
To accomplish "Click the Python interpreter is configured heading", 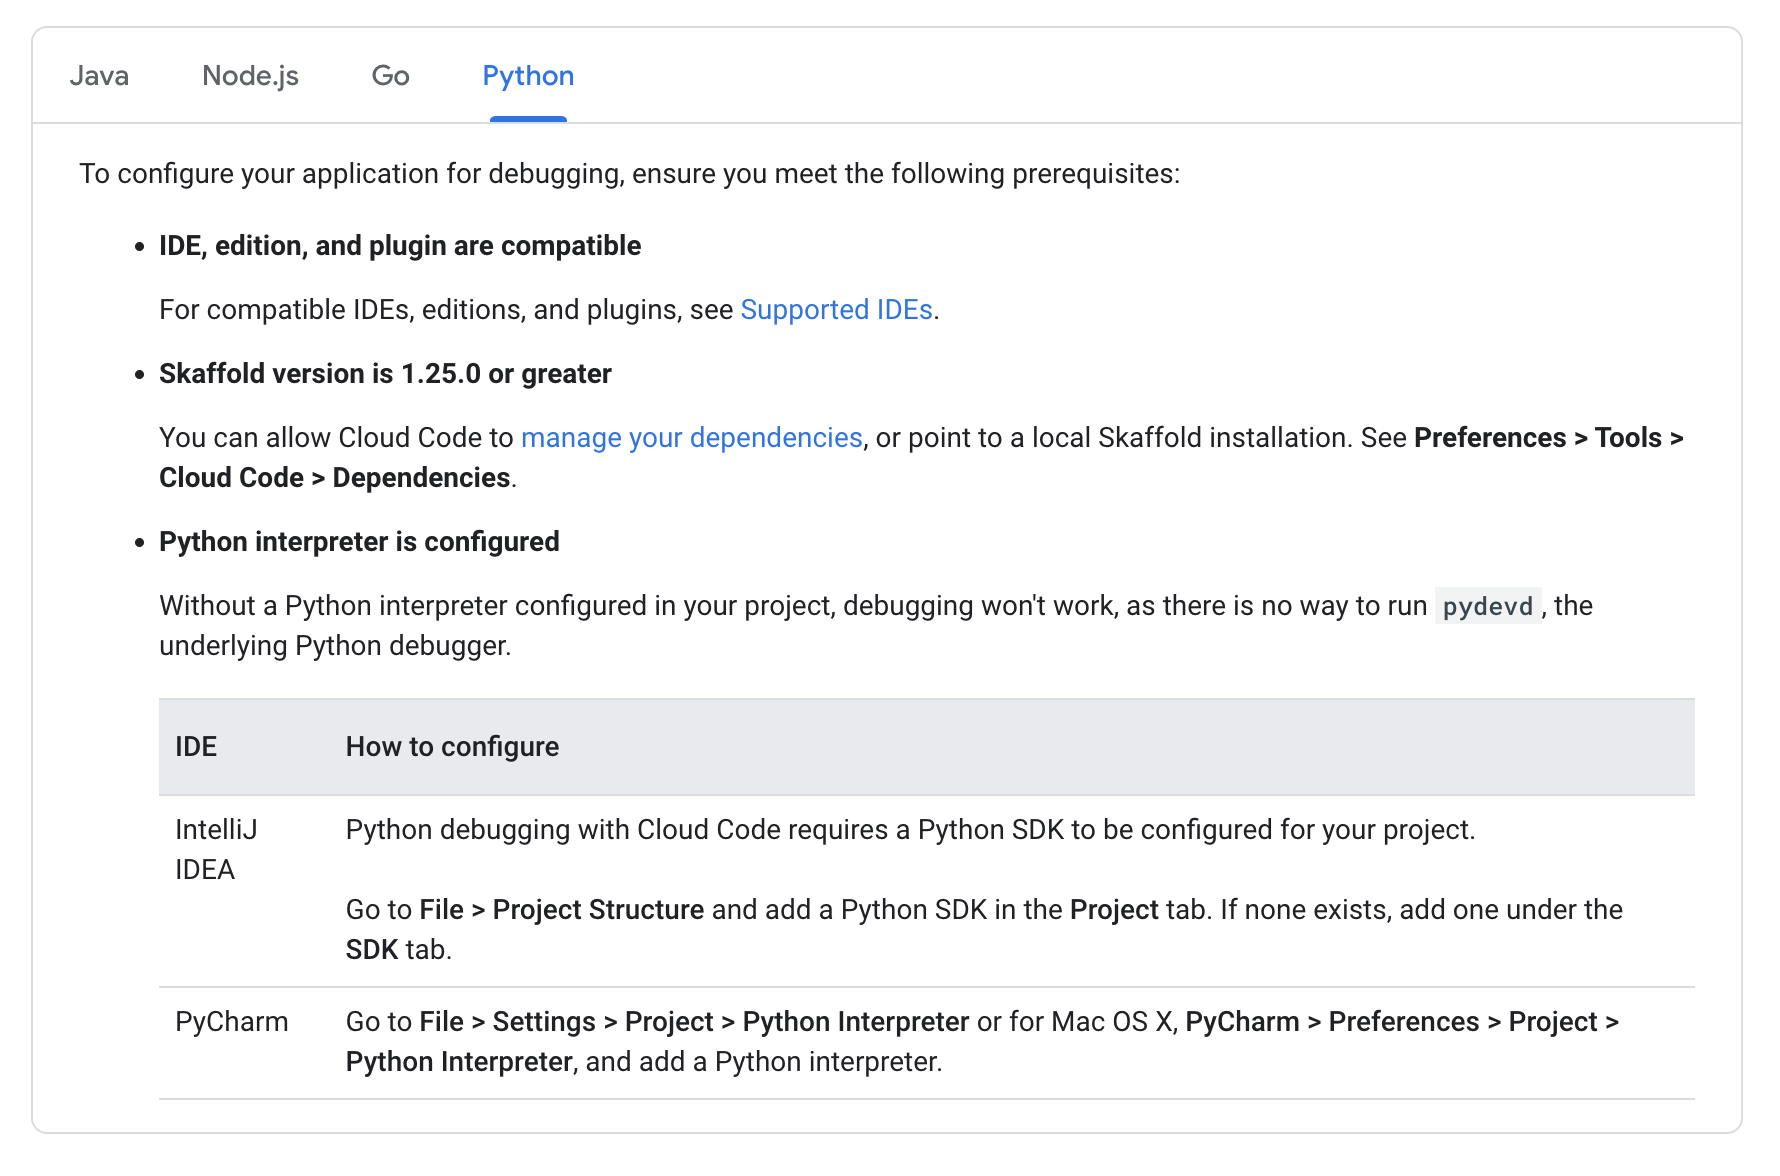I will 358,541.
